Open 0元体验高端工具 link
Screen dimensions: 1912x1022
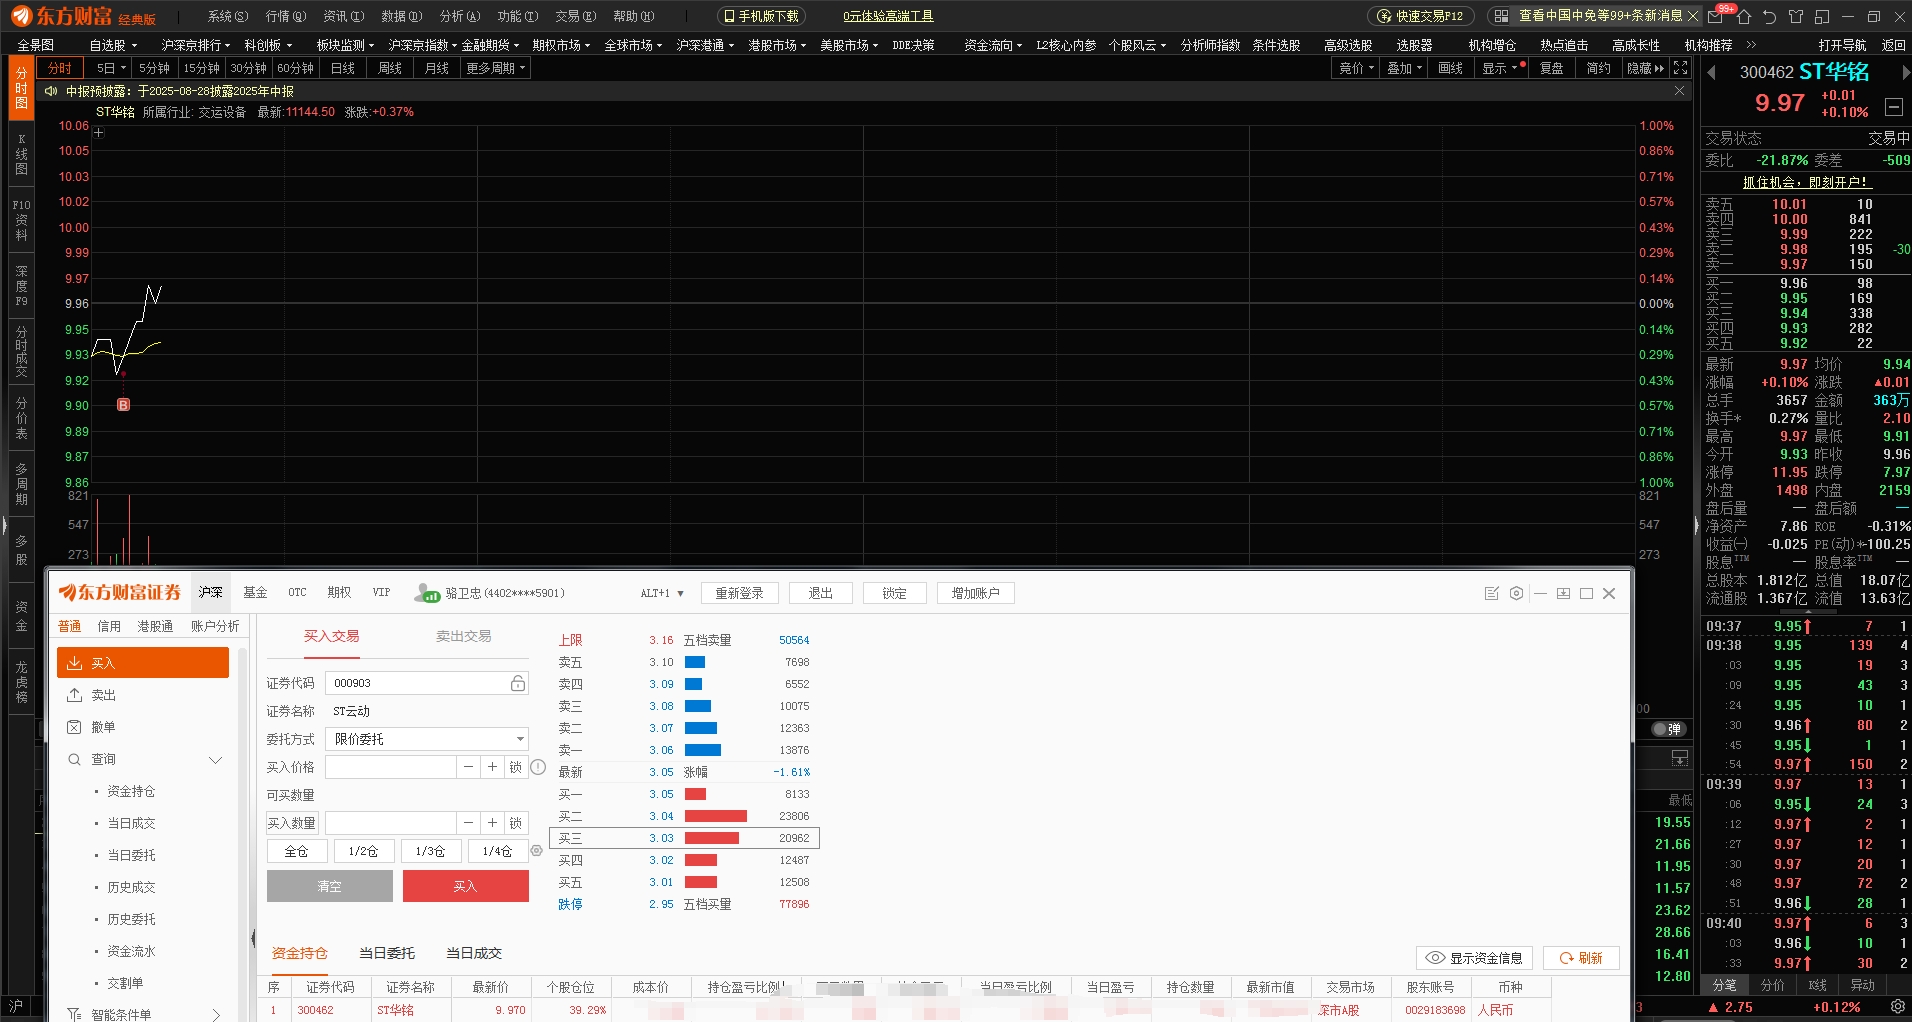pos(888,16)
